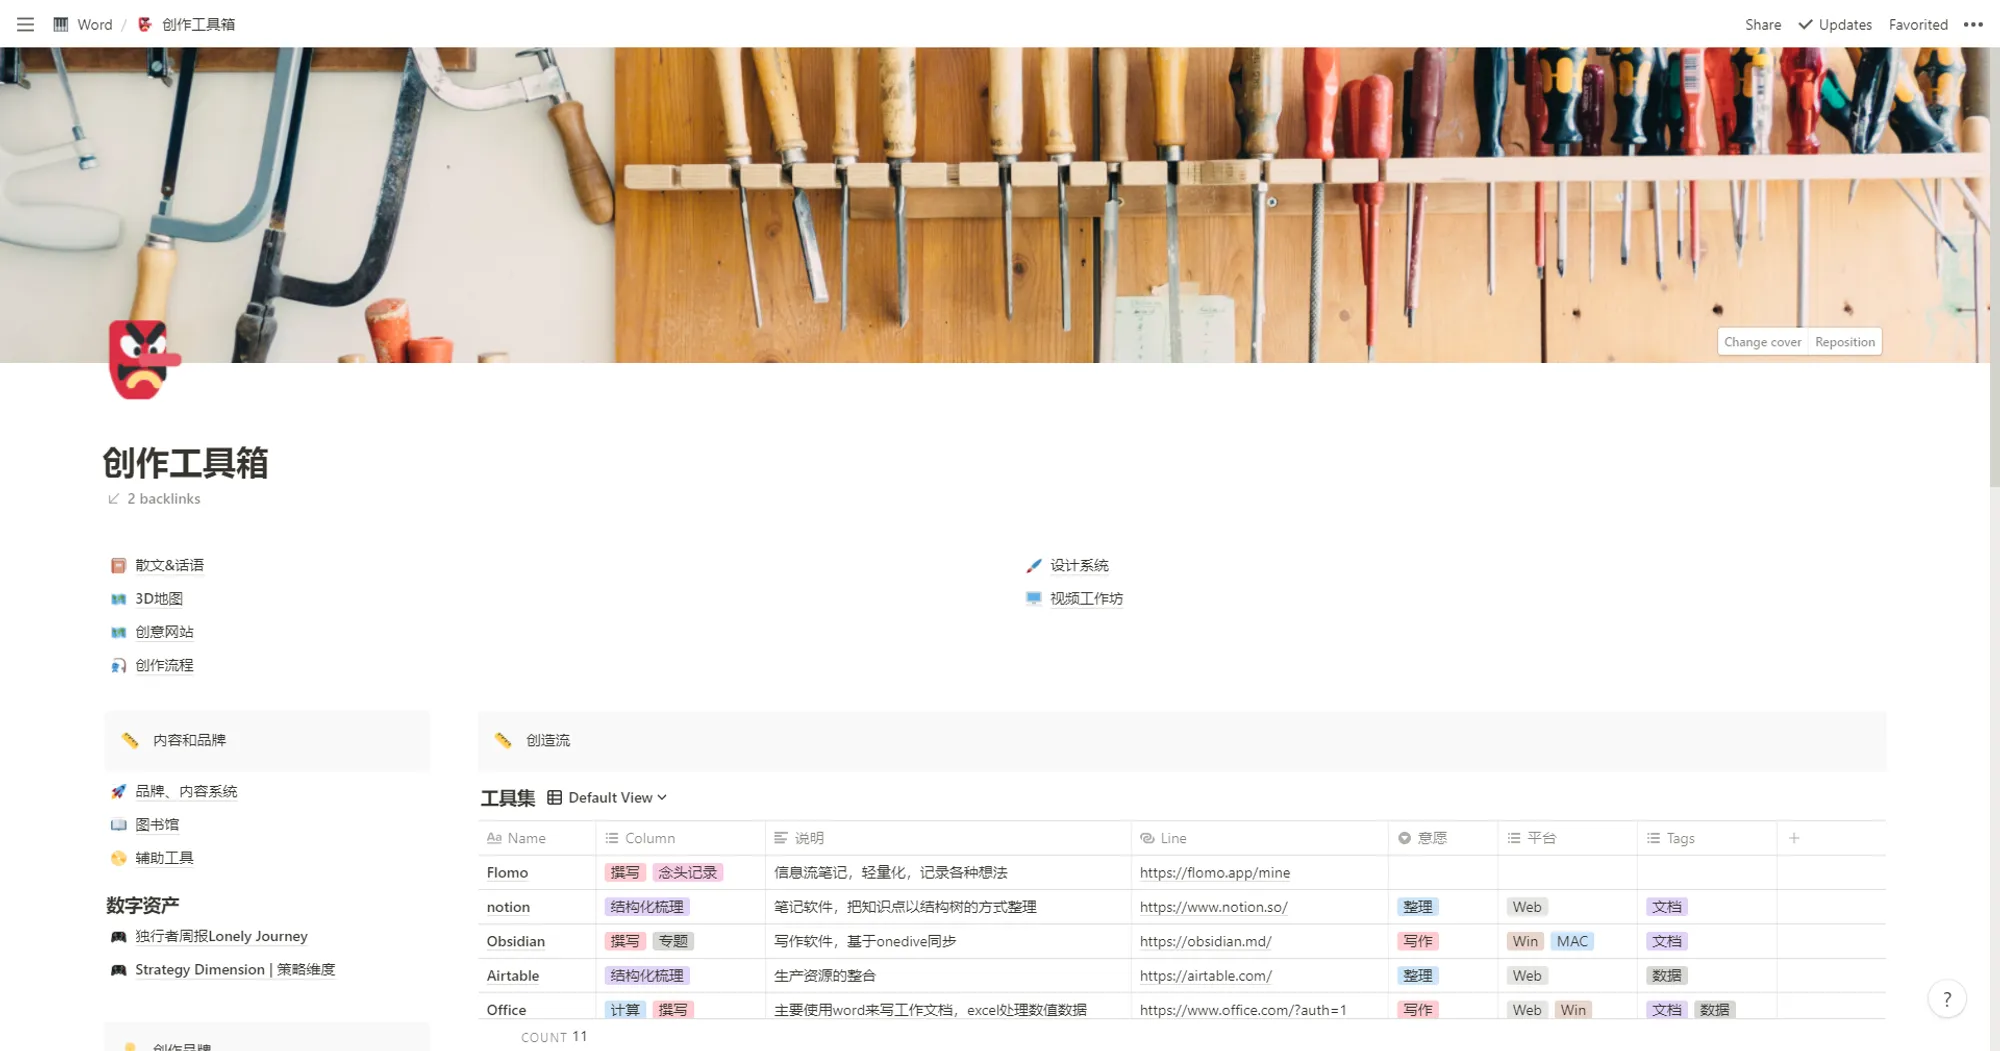Click the notebook icon beside 散文&话语
The height and width of the screenshot is (1051, 2000).
point(118,565)
